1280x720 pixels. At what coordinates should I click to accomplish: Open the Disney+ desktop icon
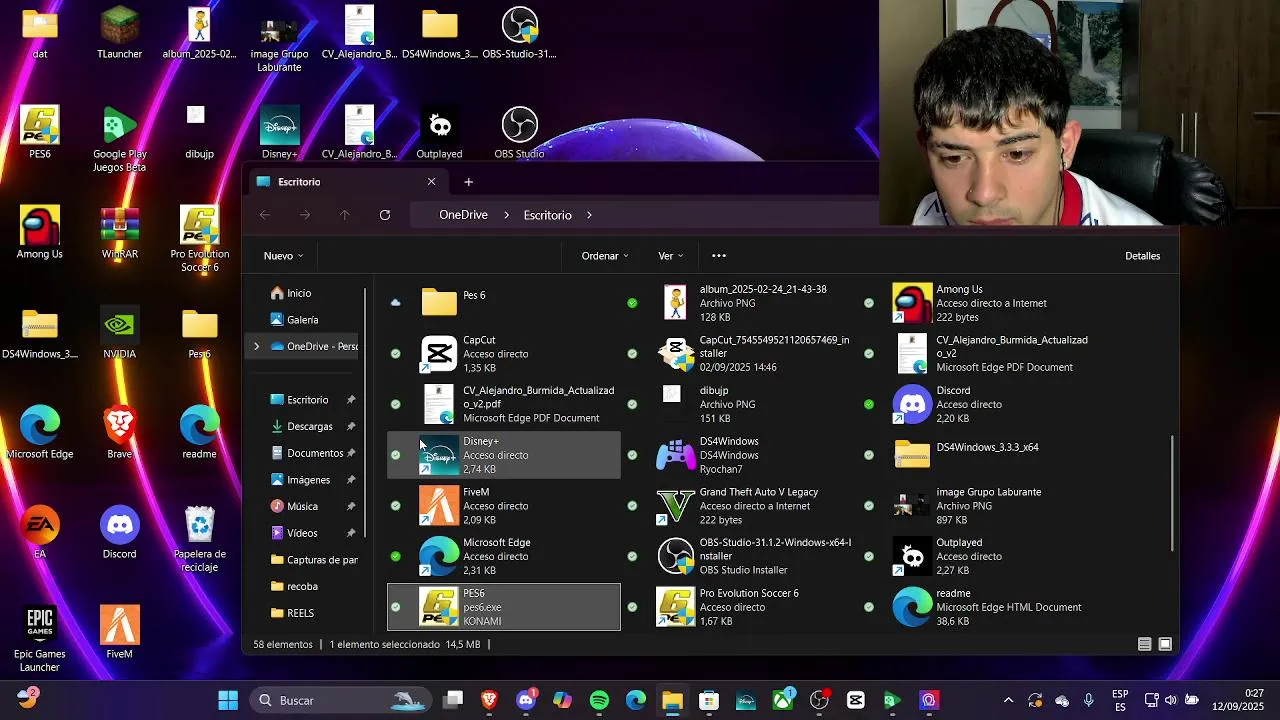279,133
